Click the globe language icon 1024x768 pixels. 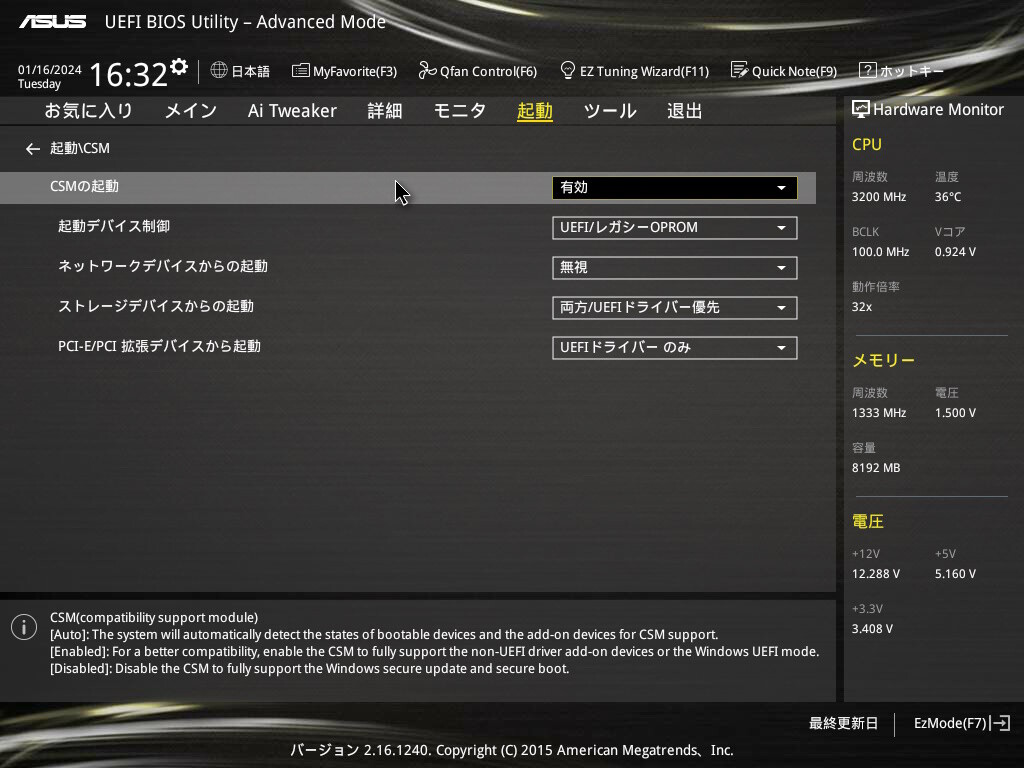coord(219,70)
